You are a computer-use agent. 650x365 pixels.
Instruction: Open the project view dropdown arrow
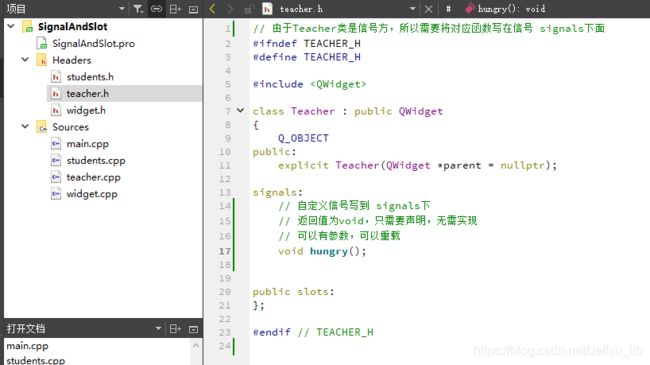tap(121, 9)
